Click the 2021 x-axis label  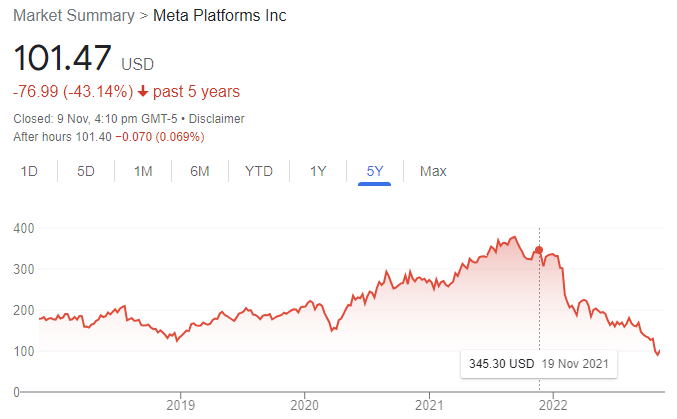click(429, 405)
